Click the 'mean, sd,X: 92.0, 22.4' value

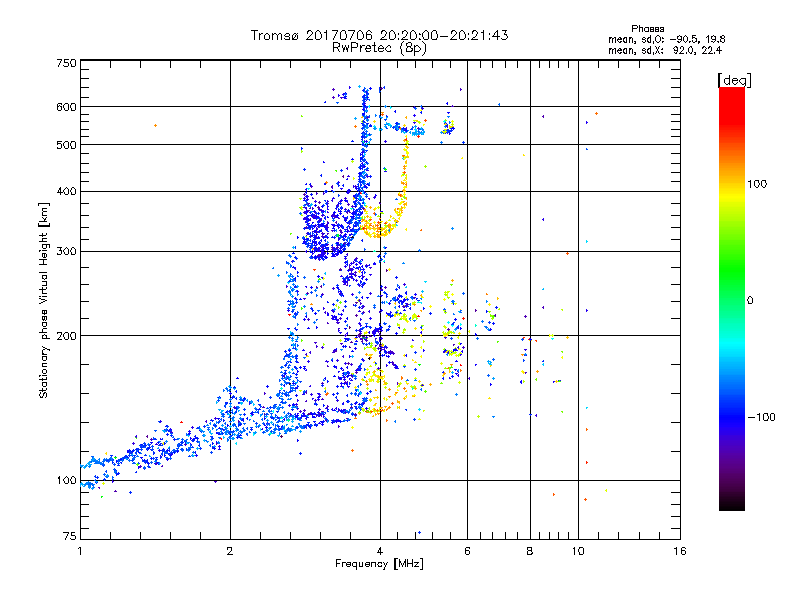(665, 51)
